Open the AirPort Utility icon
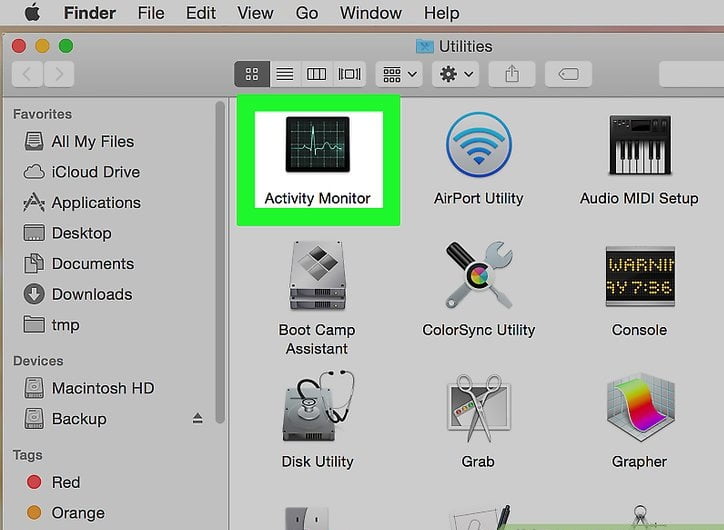The image size is (724, 530). tap(479, 145)
